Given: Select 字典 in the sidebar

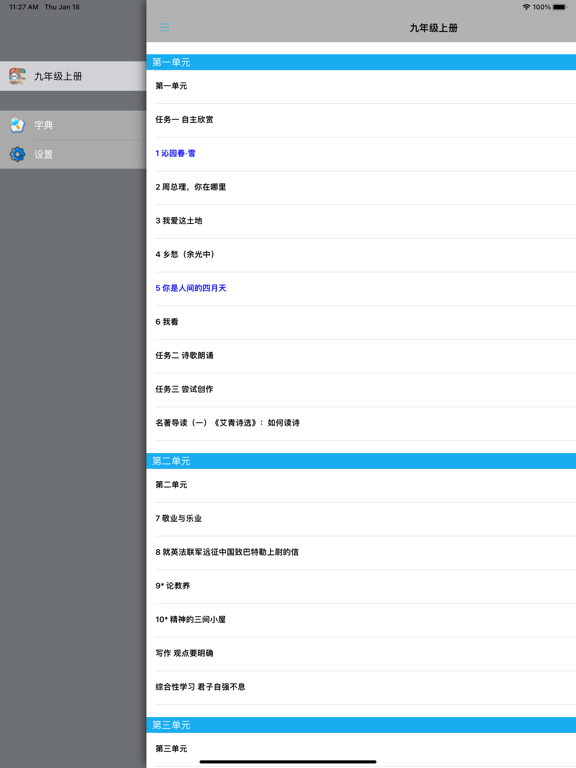Looking at the screenshot, I should (73, 125).
